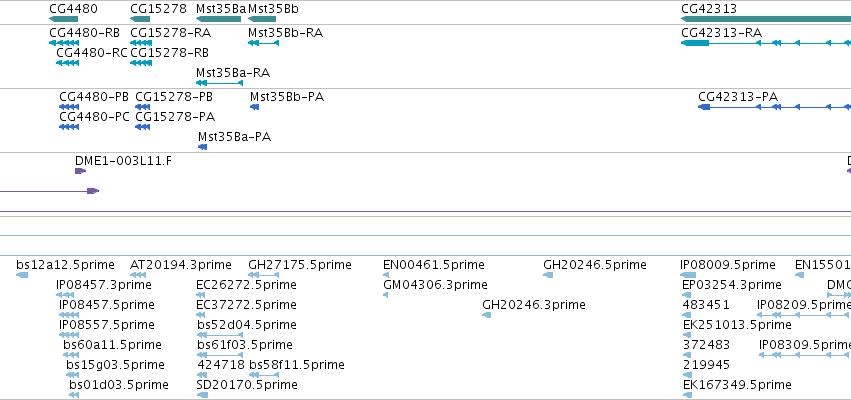Click the CG42313 gene bar
Image resolution: width=851 pixels, height=400 pixels.
click(x=766, y=19)
